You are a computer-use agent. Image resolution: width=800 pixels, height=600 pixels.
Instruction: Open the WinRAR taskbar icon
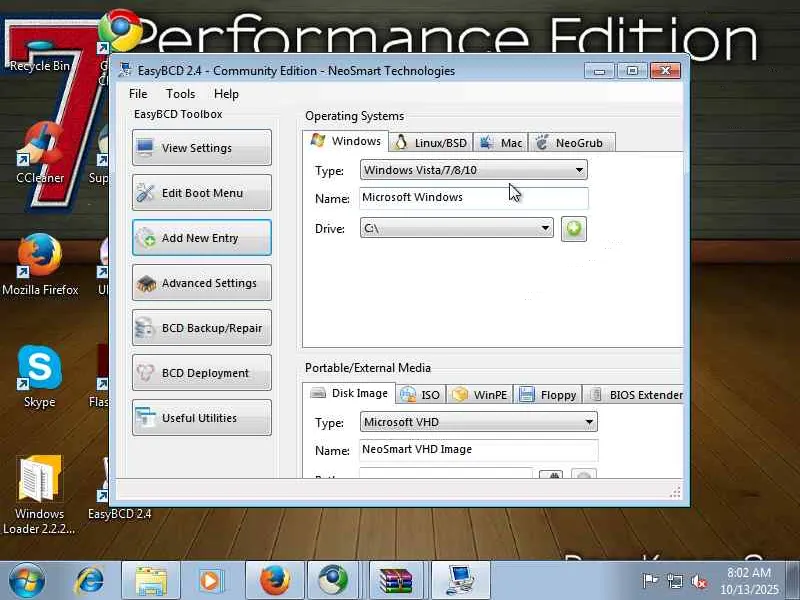(396, 581)
